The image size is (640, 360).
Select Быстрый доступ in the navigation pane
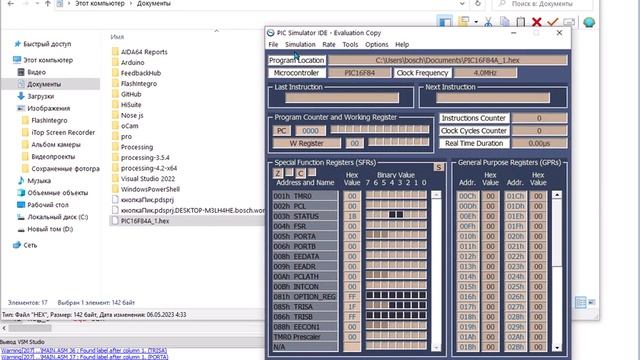point(47,44)
